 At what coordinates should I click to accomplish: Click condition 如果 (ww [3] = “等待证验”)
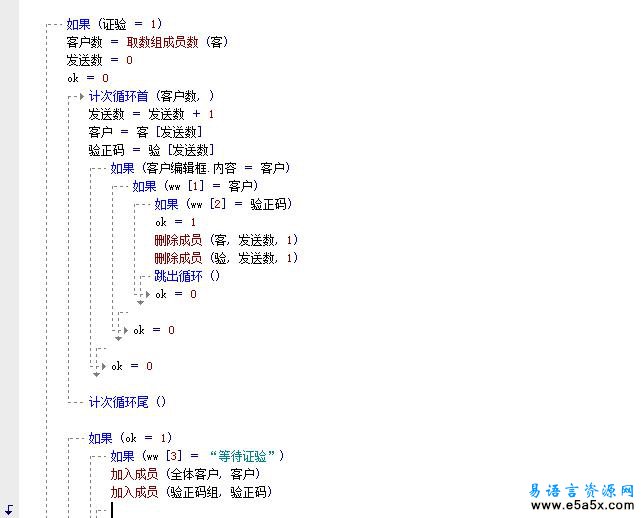click(x=197, y=456)
